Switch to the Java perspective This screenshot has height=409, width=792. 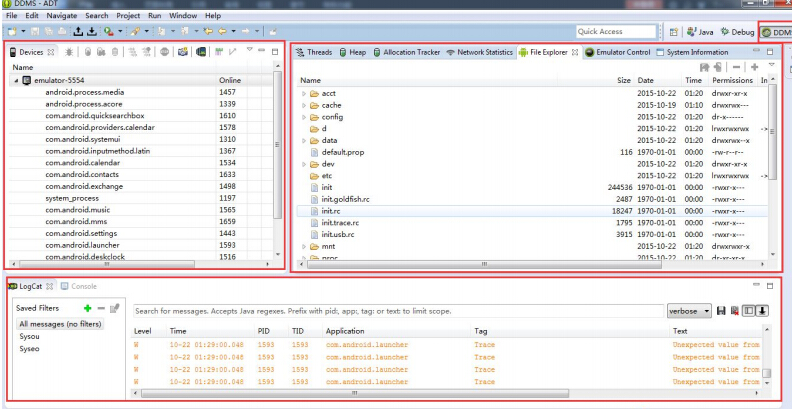pyautogui.click(x=698, y=32)
